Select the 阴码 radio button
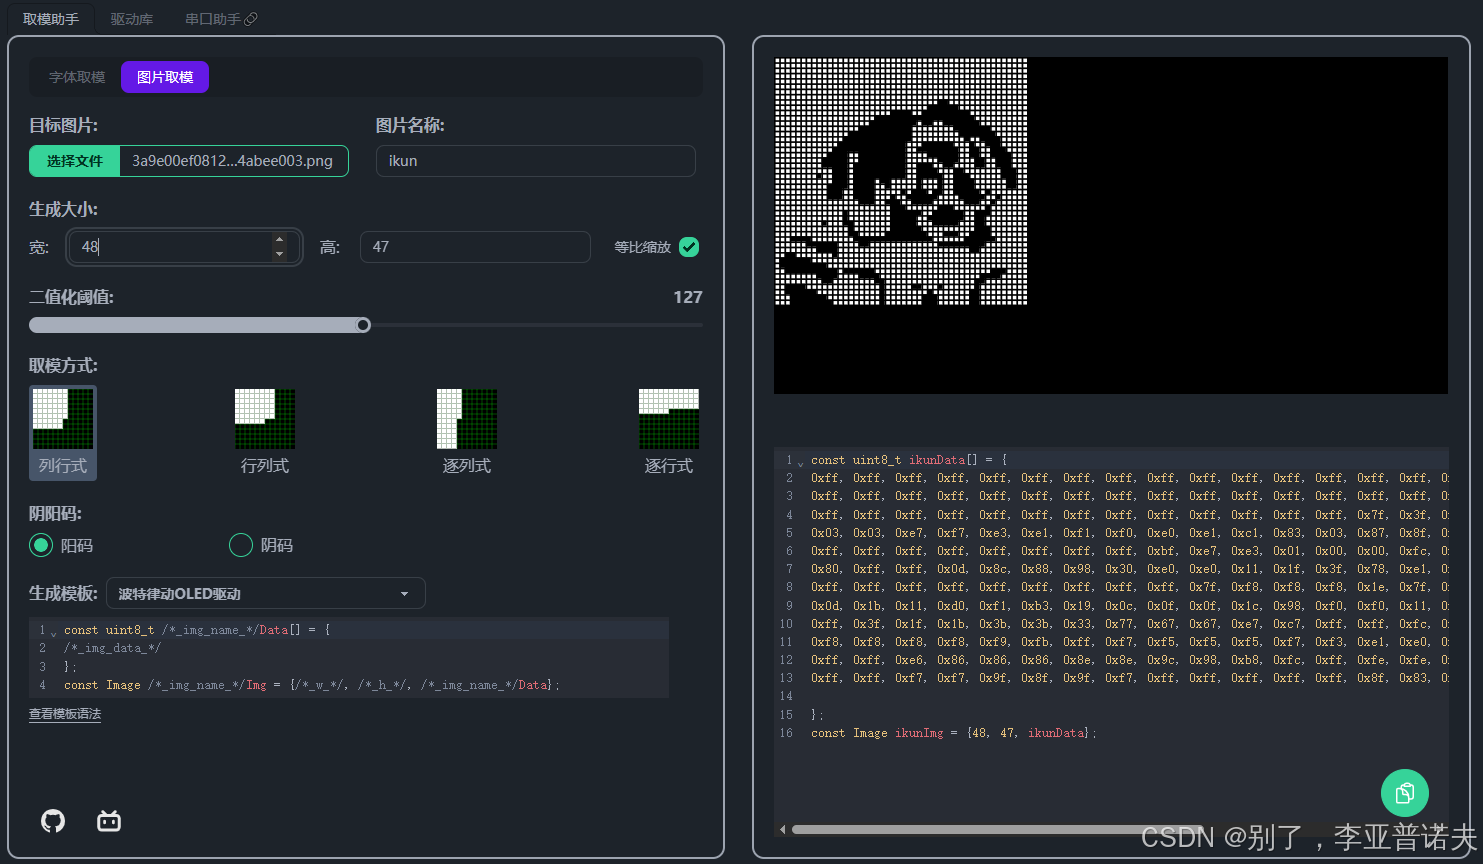 pyautogui.click(x=241, y=545)
